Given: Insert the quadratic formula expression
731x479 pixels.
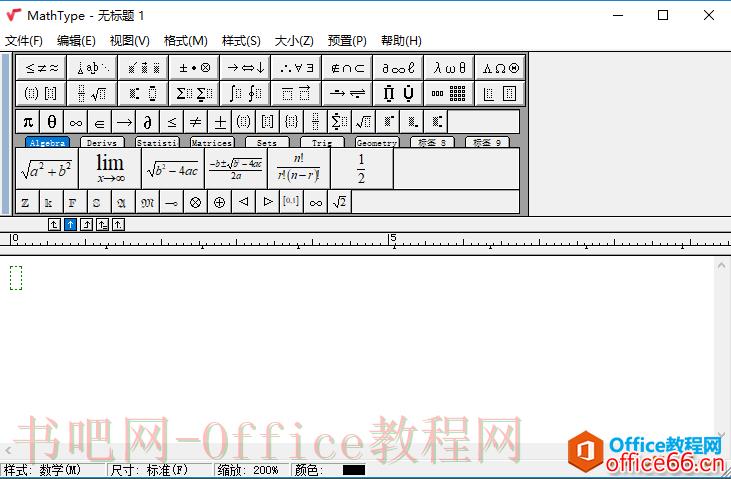Looking at the screenshot, I should click(x=236, y=169).
